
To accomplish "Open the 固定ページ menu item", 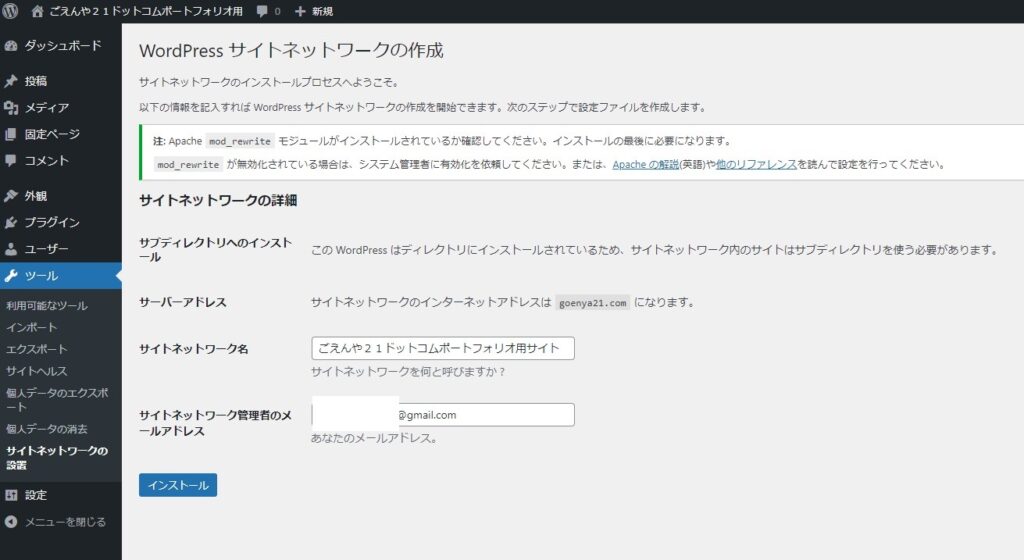I will 61,134.
